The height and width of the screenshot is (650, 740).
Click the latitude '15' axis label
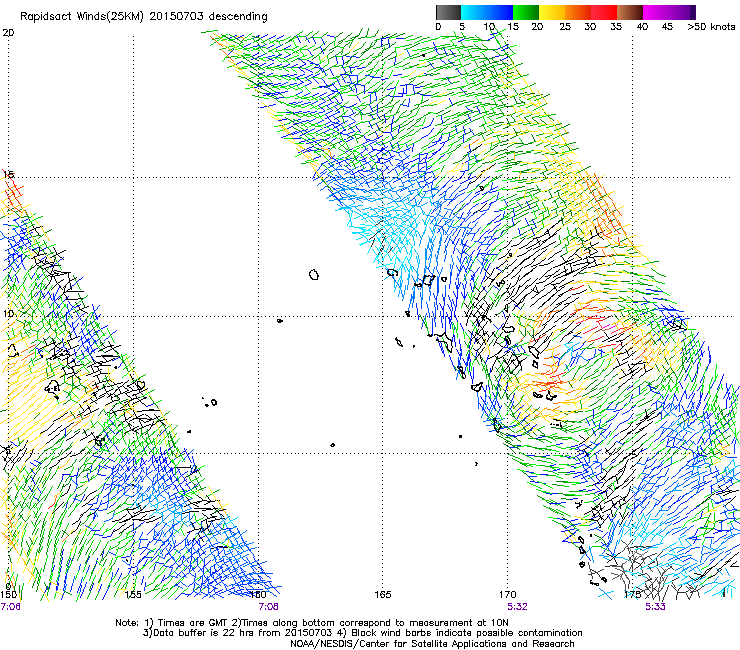point(8,175)
